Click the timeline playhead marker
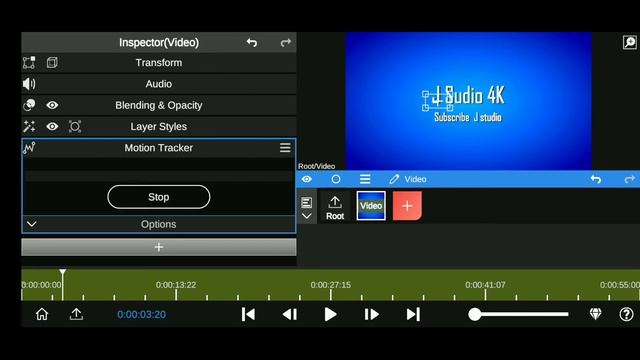The height and width of the screenshot is (360, 640). [62, 272]
